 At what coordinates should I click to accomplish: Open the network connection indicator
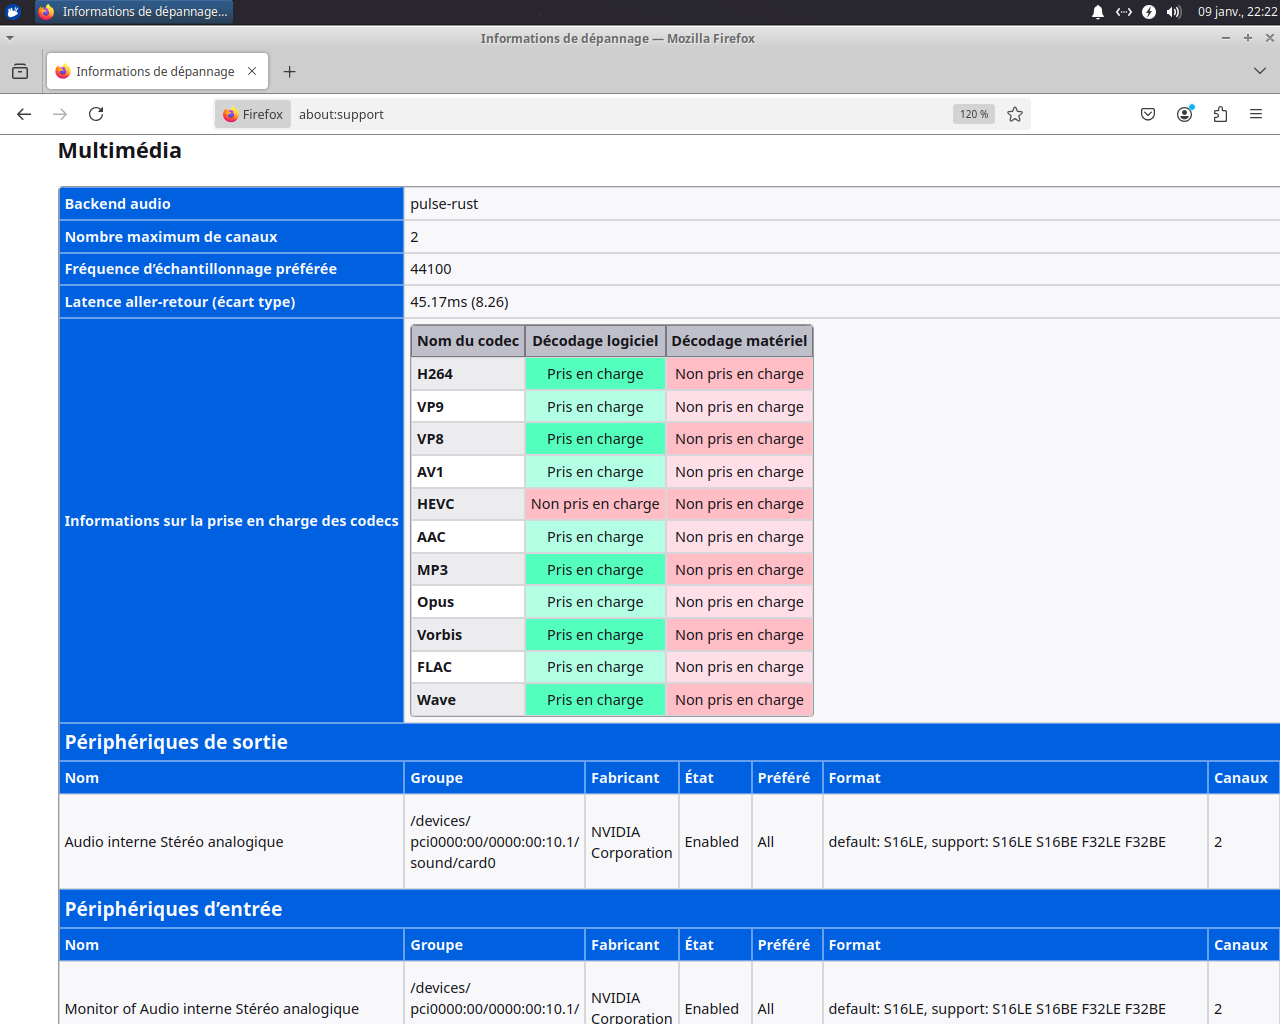pyautogui.click(x=1124, y=12)
